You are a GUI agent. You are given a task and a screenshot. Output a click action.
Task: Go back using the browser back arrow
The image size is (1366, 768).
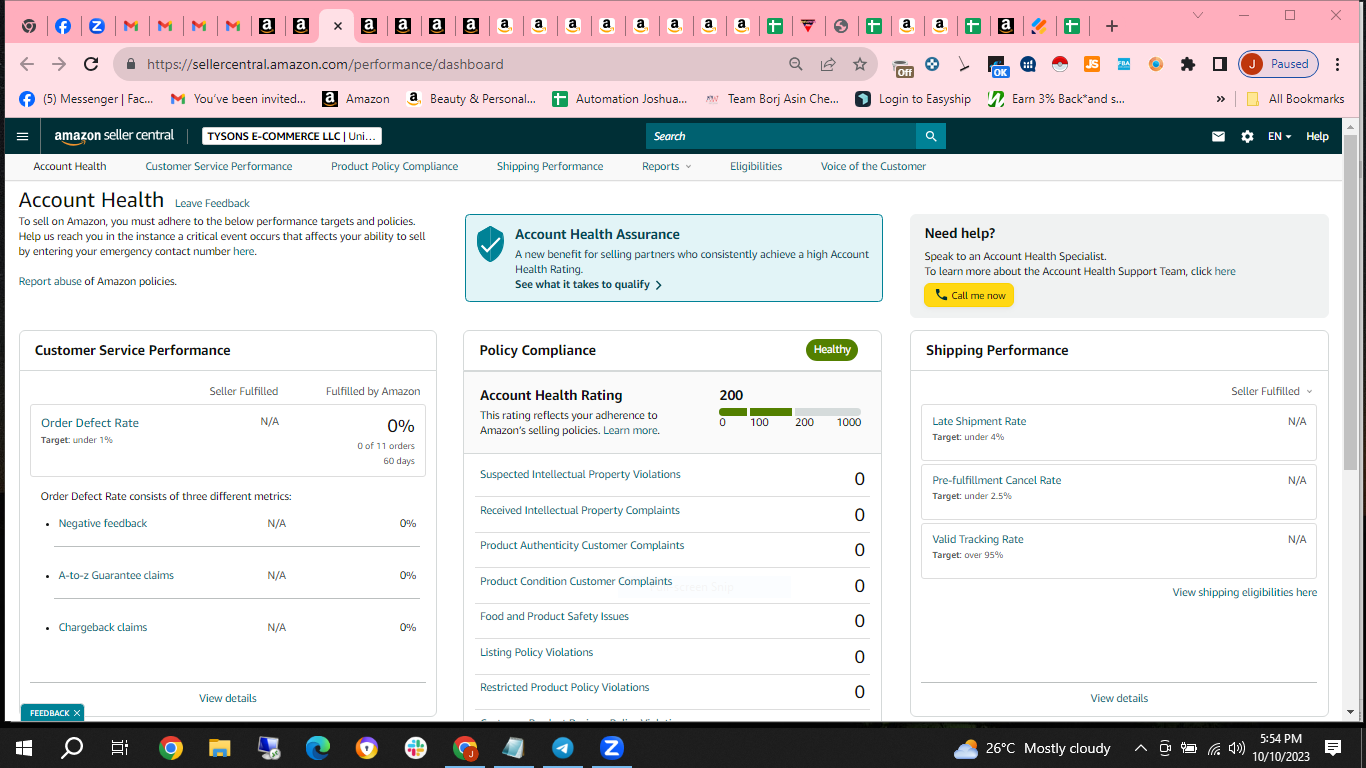click(27, 64)
